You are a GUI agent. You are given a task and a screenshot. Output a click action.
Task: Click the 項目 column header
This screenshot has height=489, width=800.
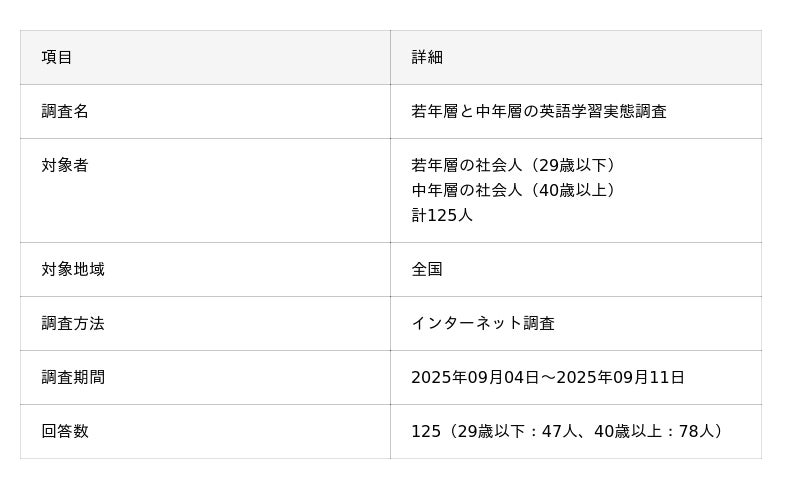57,57
